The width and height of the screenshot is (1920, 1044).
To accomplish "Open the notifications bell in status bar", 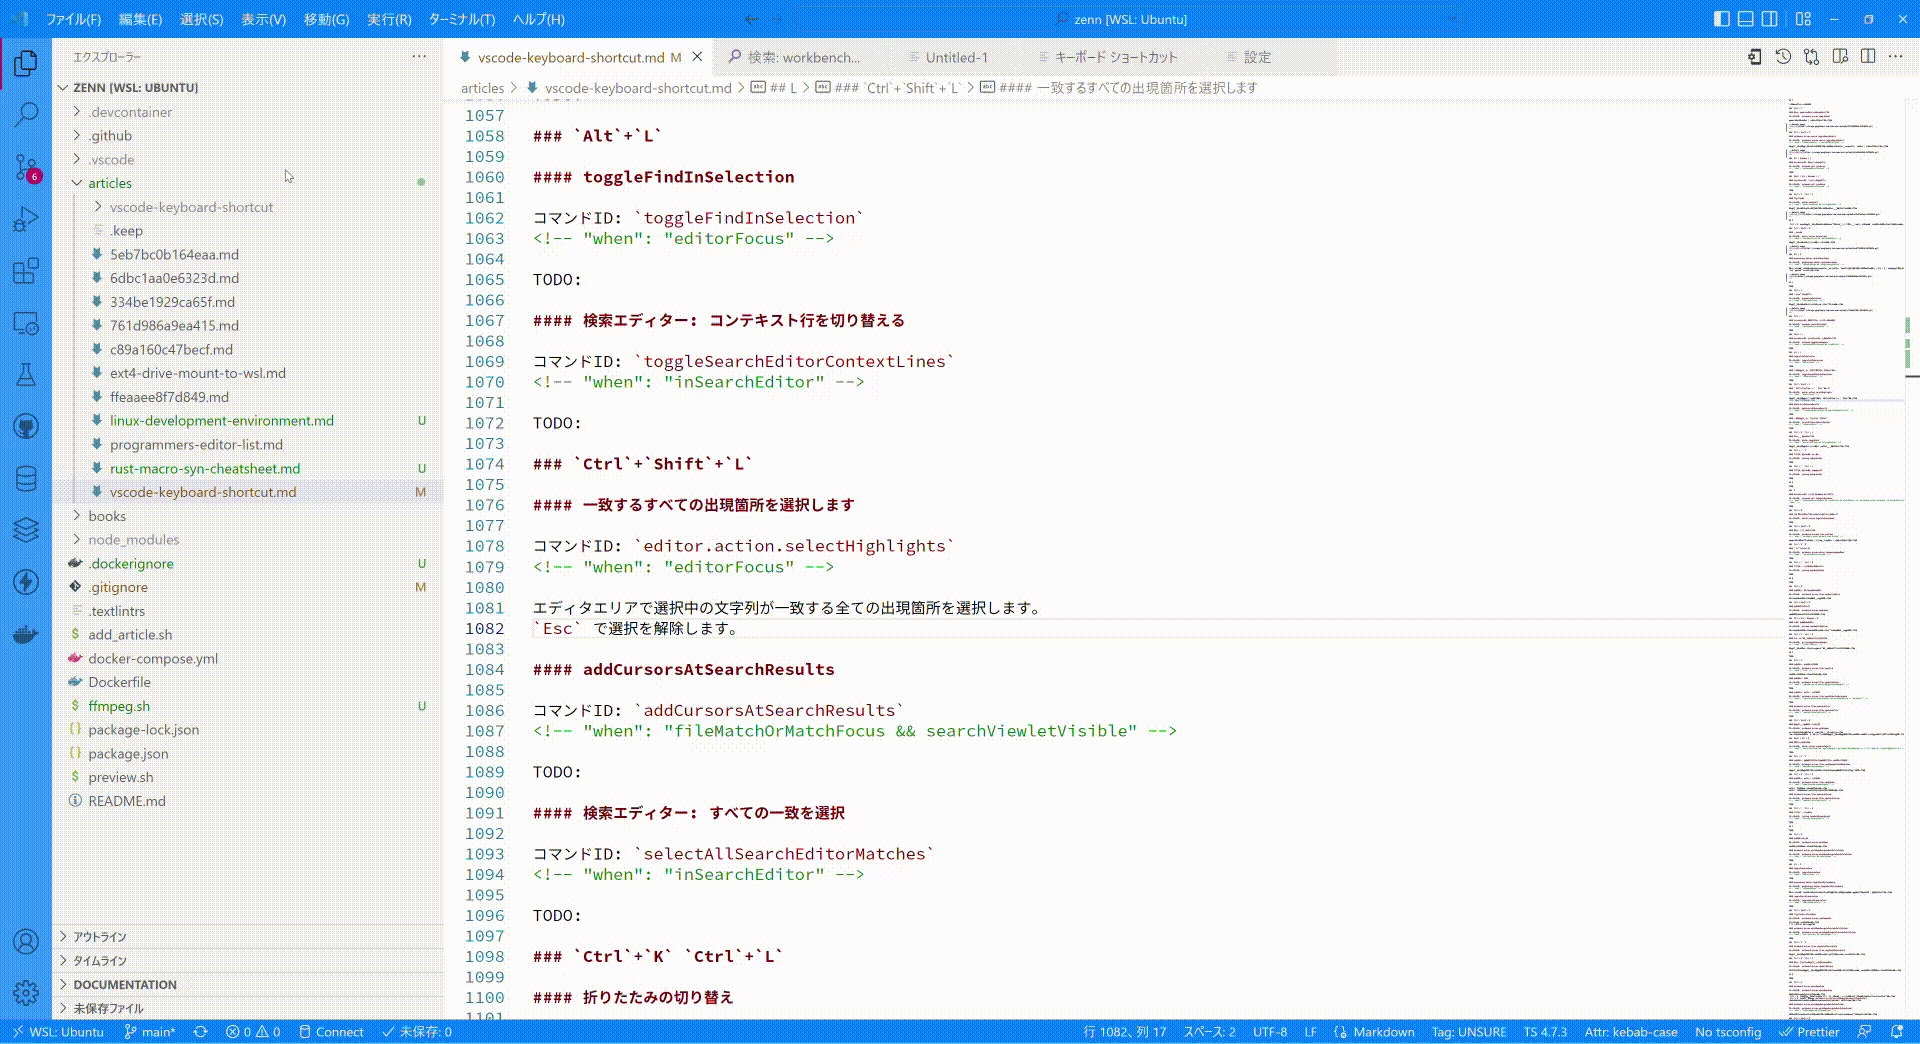I will coord(1897,1032).
